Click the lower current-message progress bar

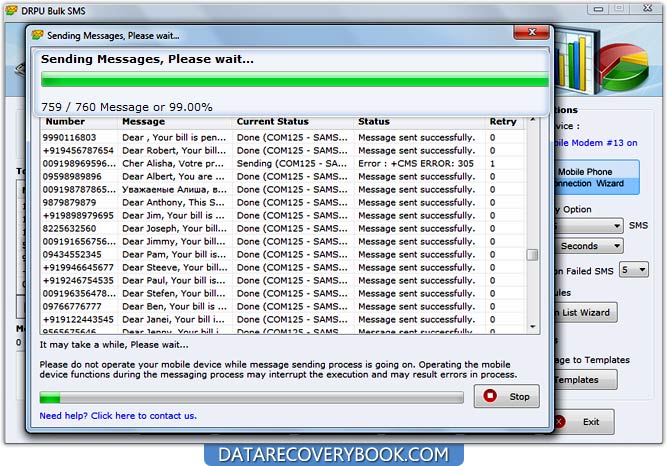click(x=251, y=397)
